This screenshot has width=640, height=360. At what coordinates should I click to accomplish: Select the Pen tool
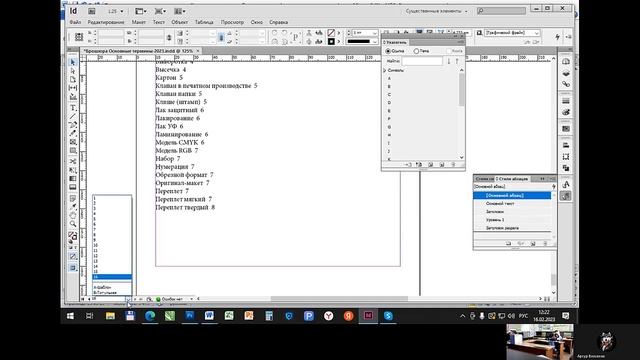[x=73, y=125]
